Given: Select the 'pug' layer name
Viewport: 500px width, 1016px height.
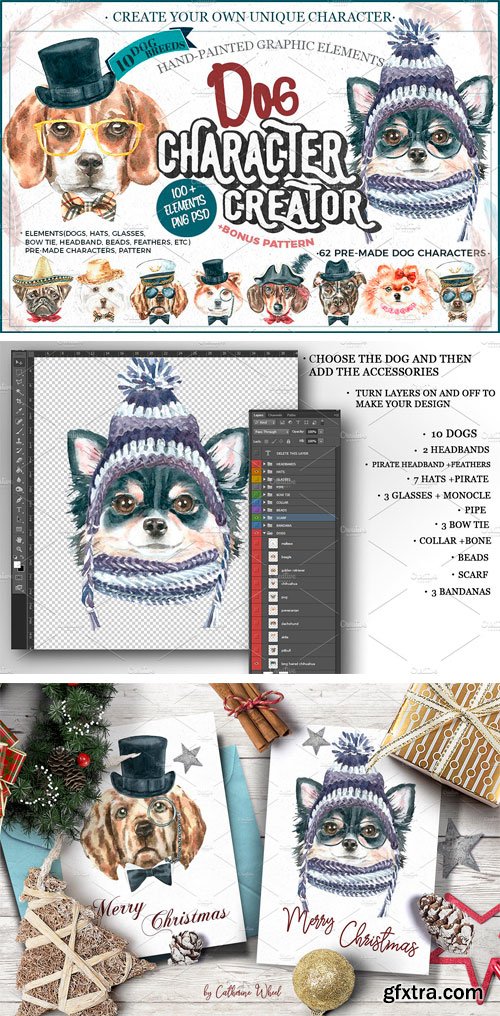Looking at the screenshot, I should (284, 597).
